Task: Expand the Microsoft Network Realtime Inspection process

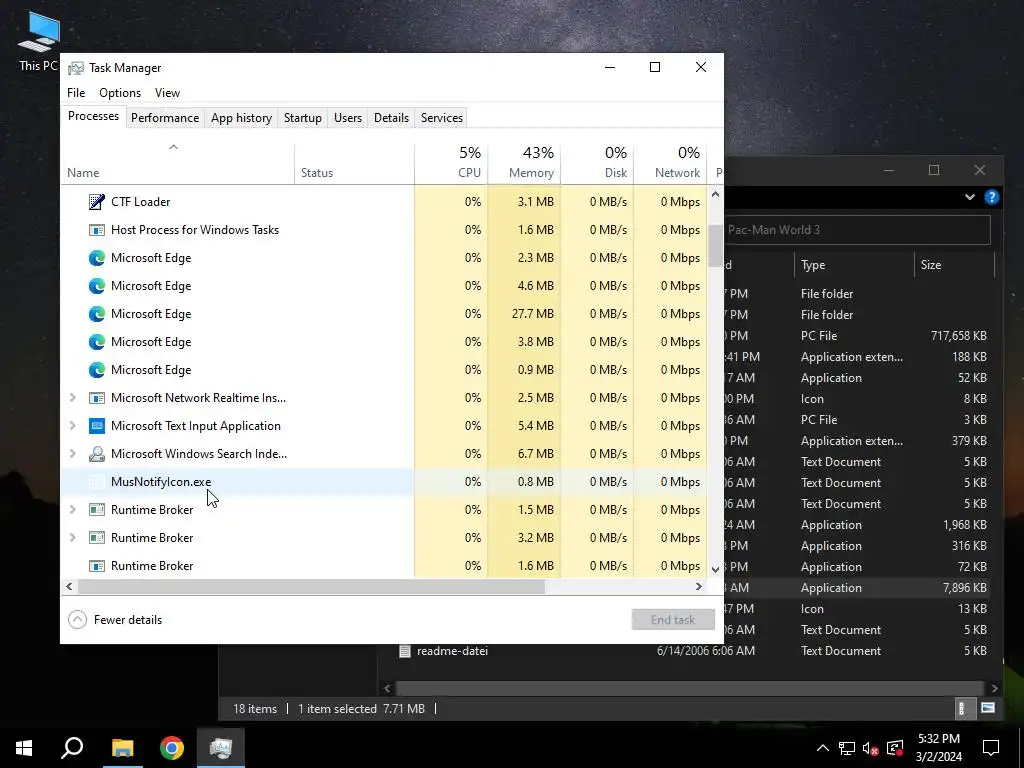Action: (72, 398)
